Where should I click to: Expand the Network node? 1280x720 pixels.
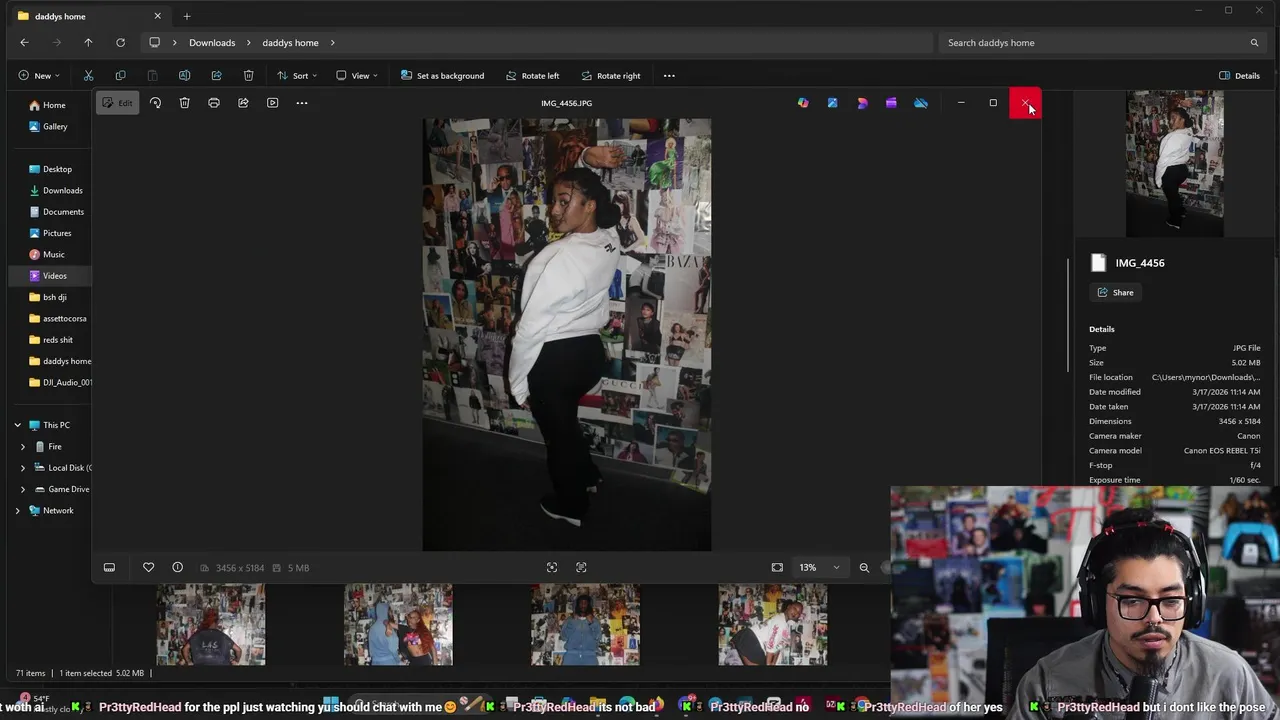coord(17,511)
